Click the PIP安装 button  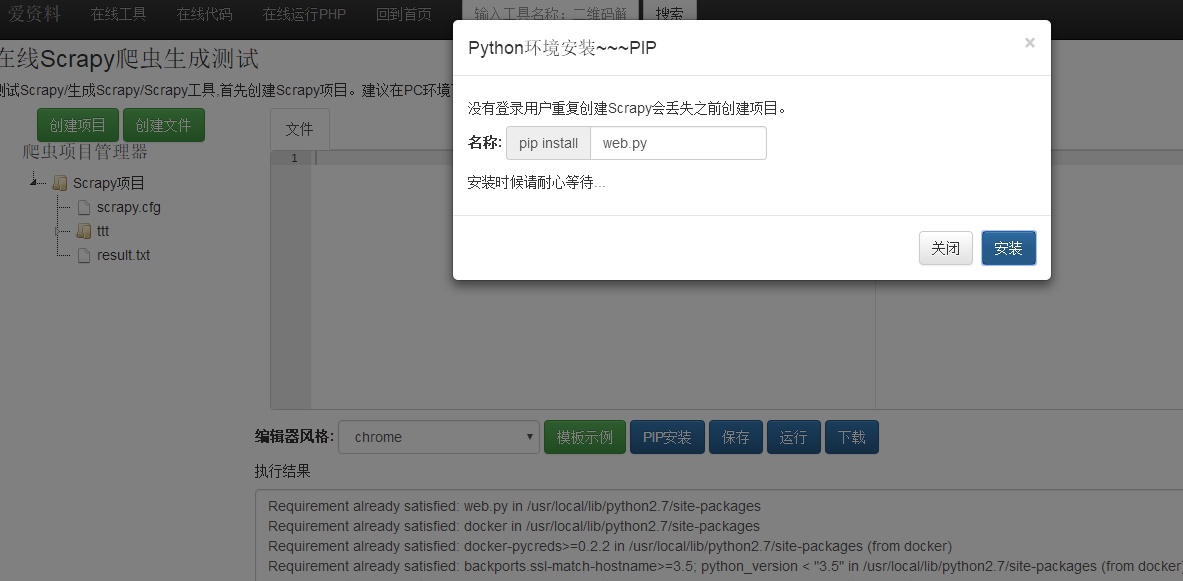pyautogui.click(x=667, y=437)
